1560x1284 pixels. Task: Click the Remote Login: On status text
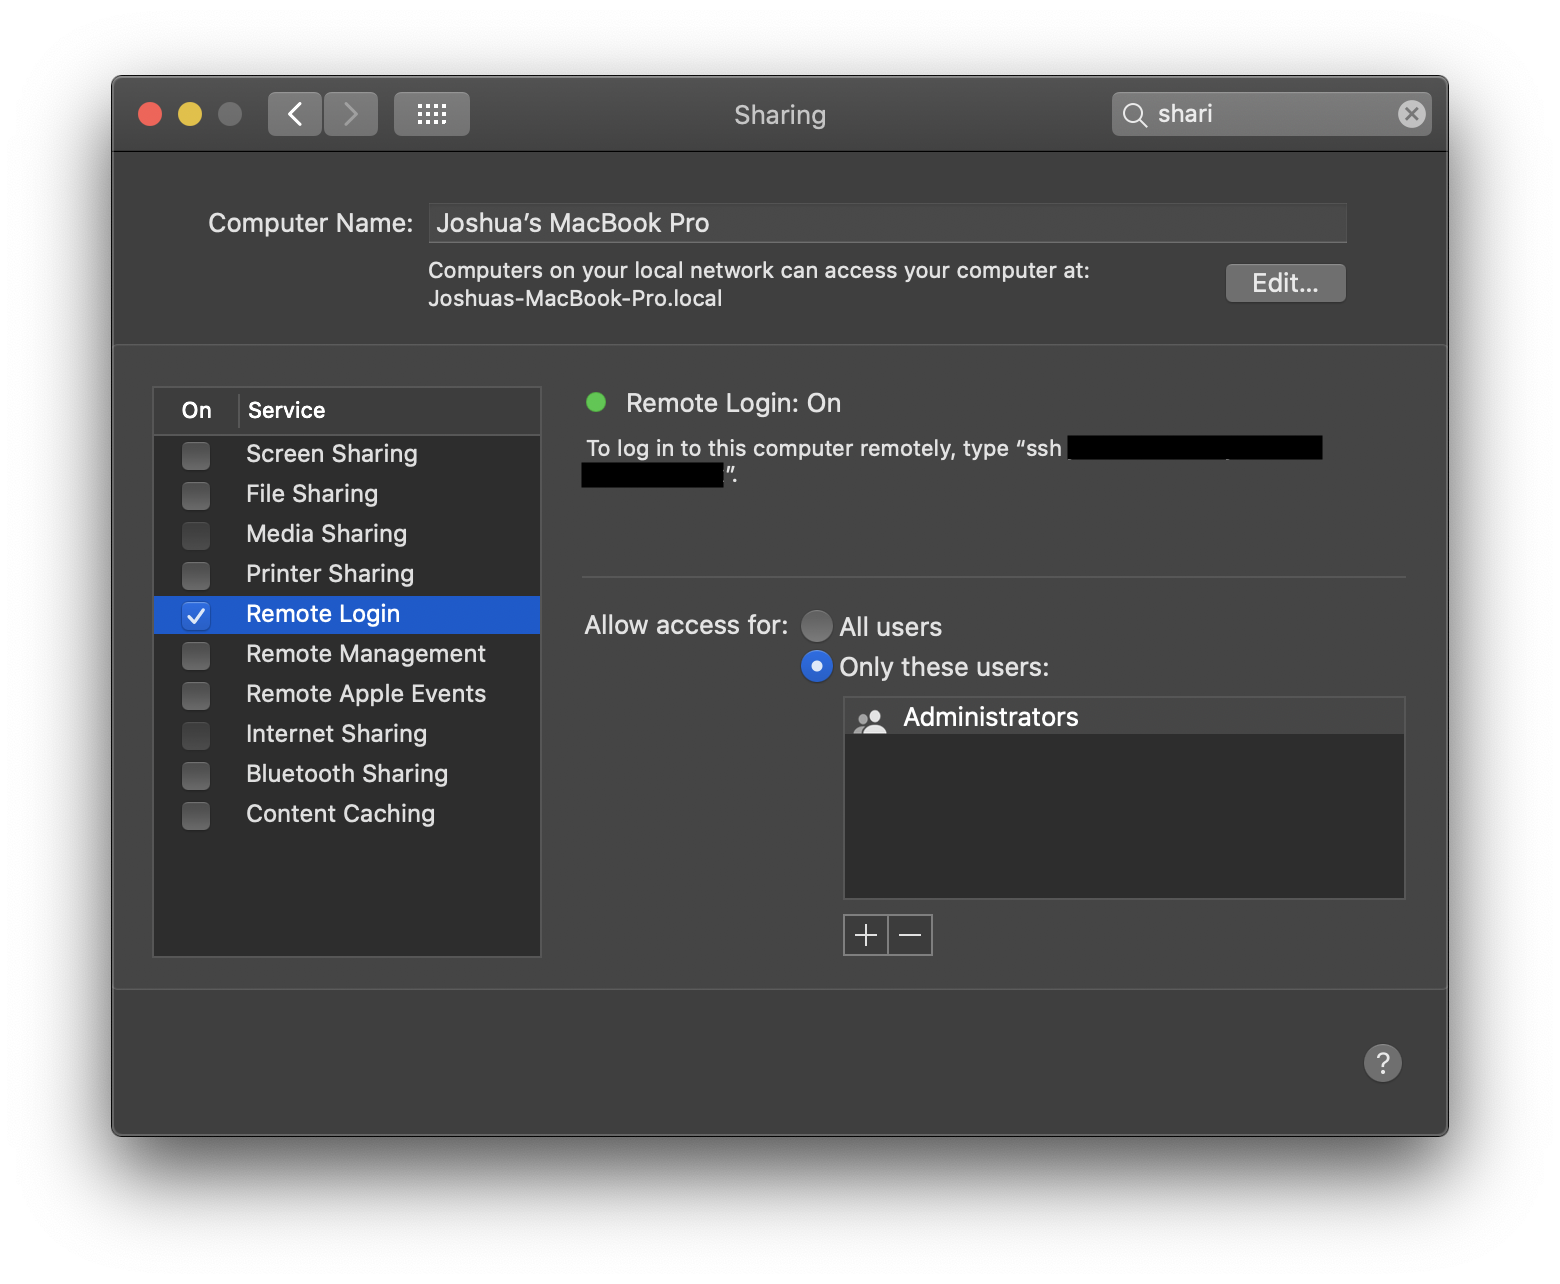pyautogui.click(x=733, y=403)
